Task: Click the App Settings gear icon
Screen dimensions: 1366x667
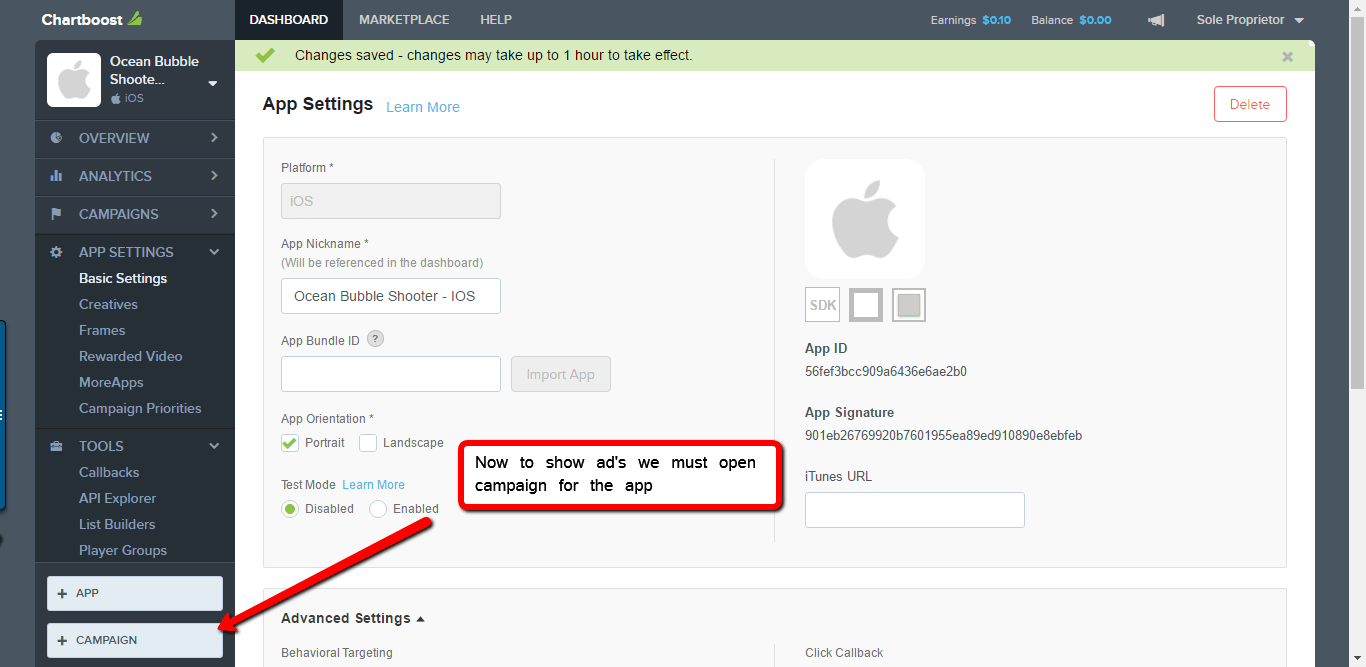Action: [57, 252]
